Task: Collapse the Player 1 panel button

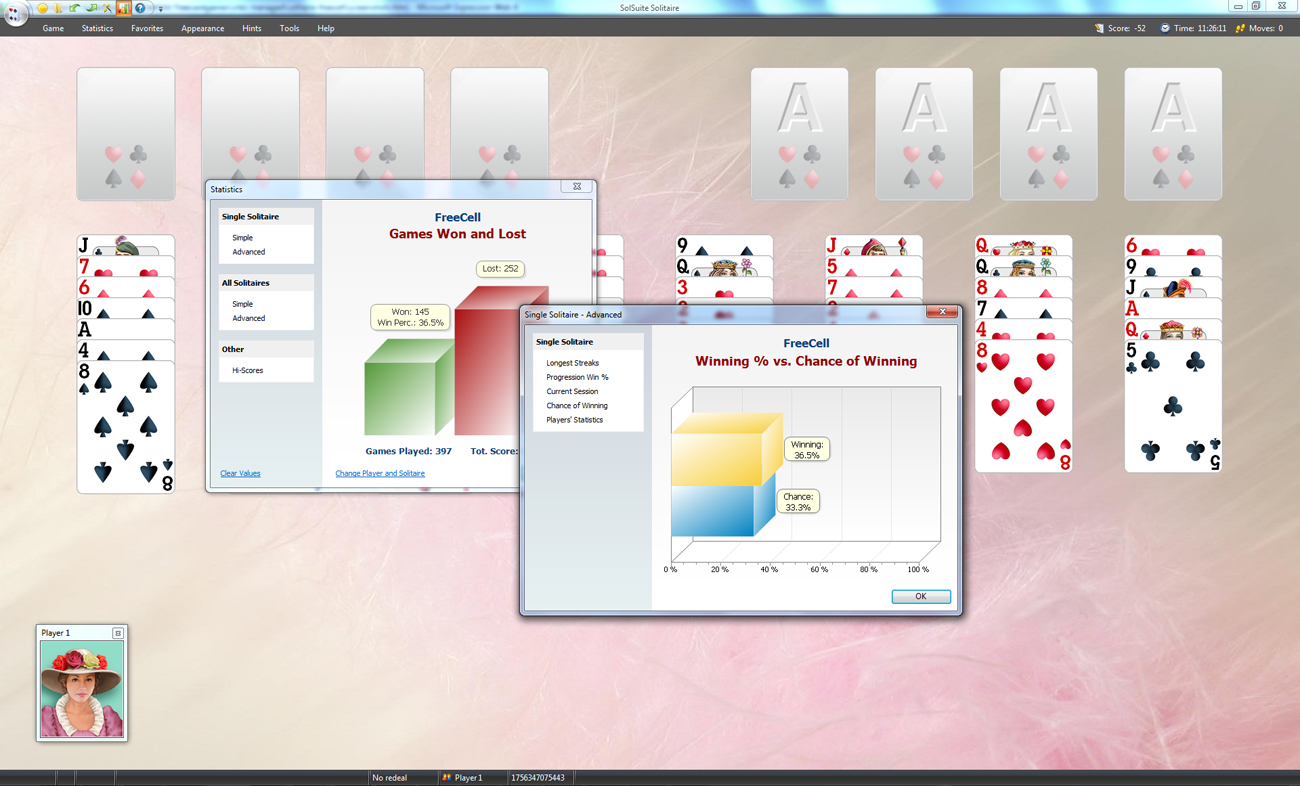Action: [117, 633]
